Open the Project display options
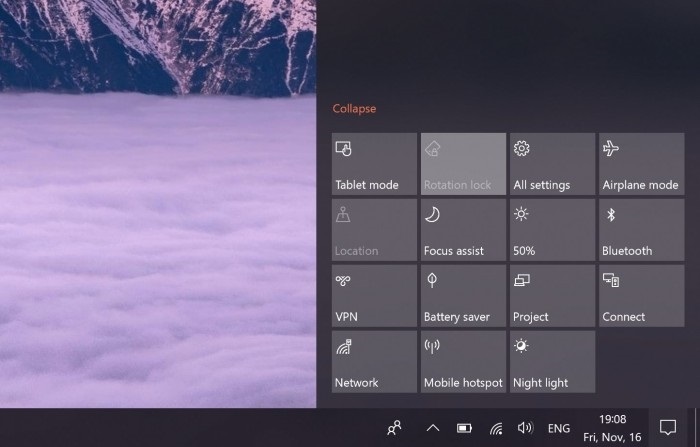 (552, 296)
